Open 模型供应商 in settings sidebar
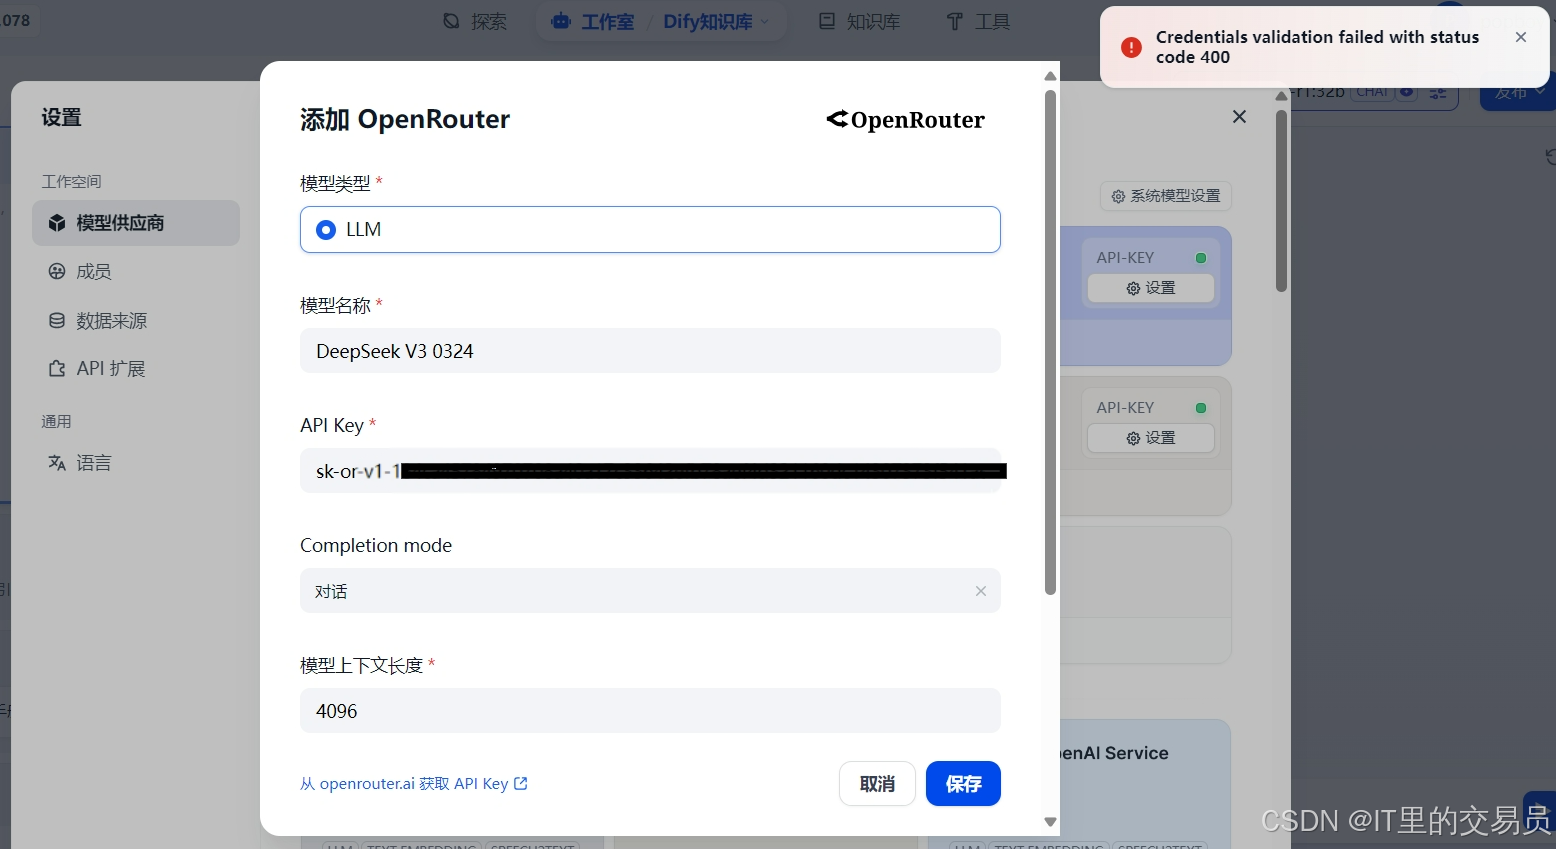The height and width of the screenshot is (849, 1556). click(136, 223)
